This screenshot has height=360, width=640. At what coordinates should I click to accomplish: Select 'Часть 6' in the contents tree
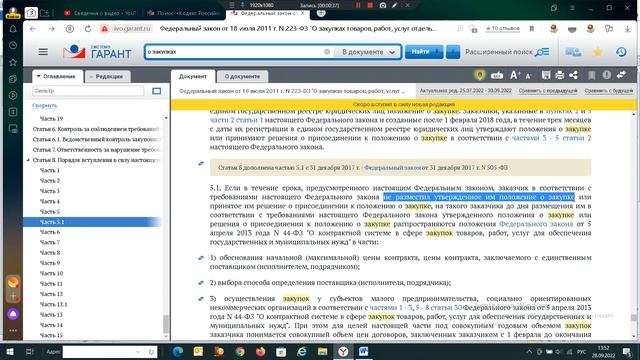50,232
